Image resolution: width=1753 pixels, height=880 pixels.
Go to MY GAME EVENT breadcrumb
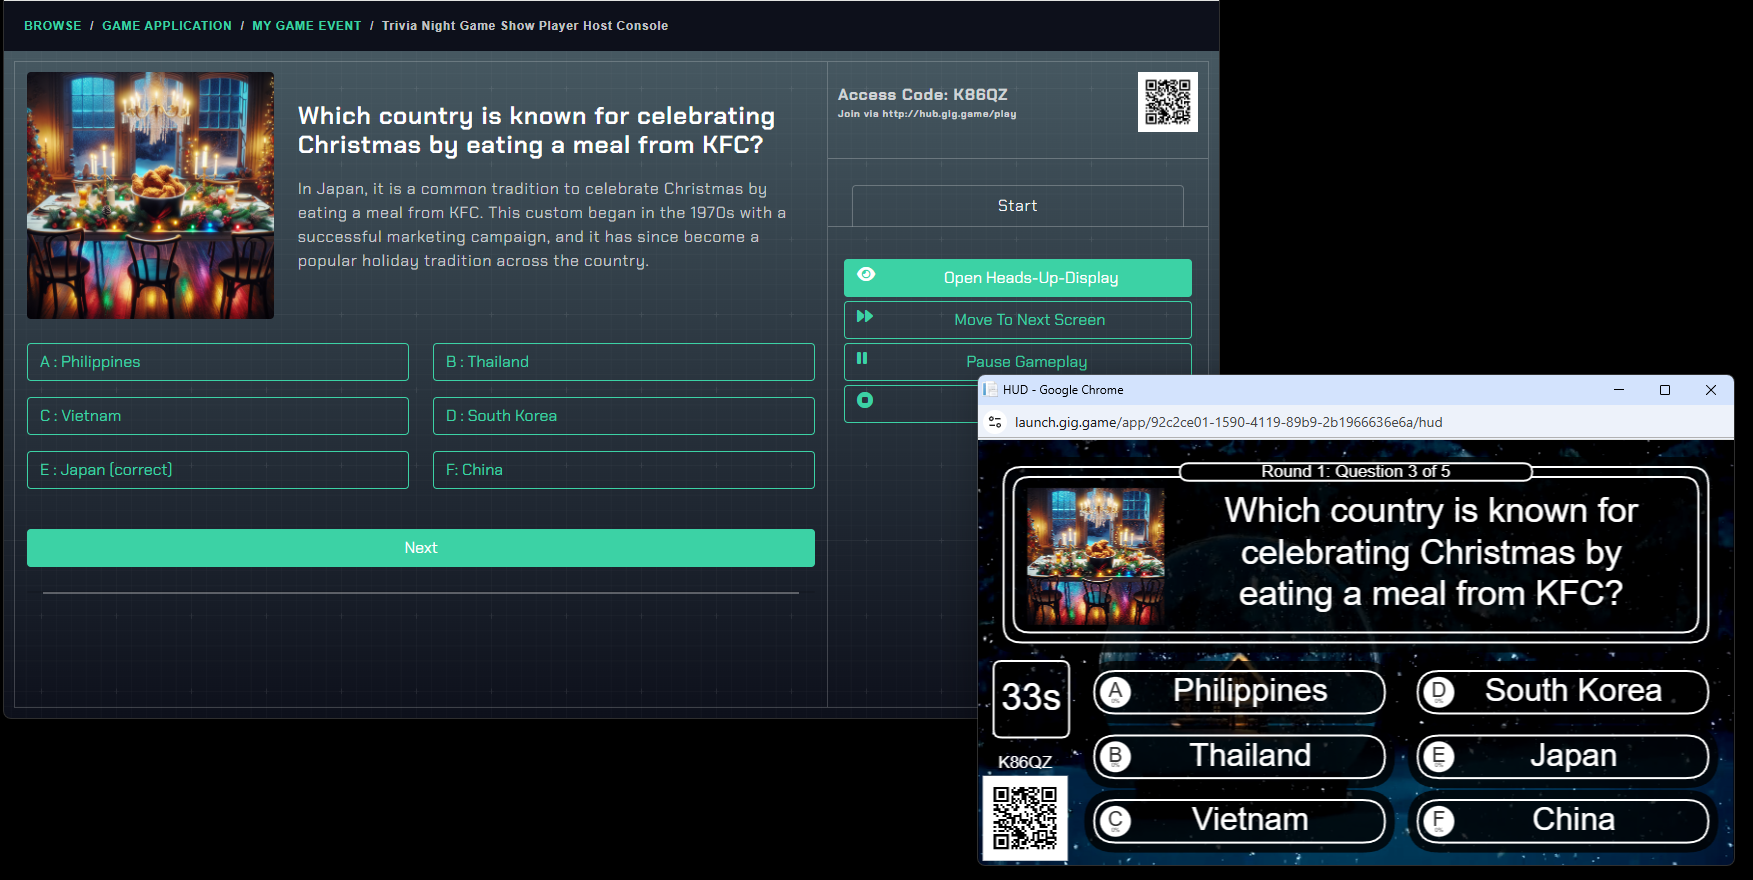pos(307,26)
